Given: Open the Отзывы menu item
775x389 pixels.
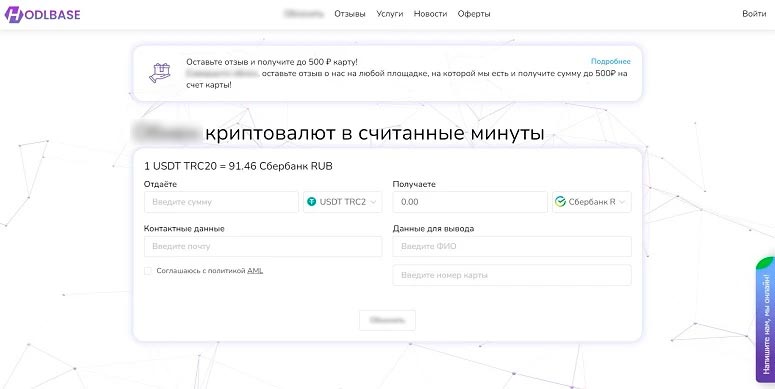Looking at the screenshot, I should tap(349, 14).
